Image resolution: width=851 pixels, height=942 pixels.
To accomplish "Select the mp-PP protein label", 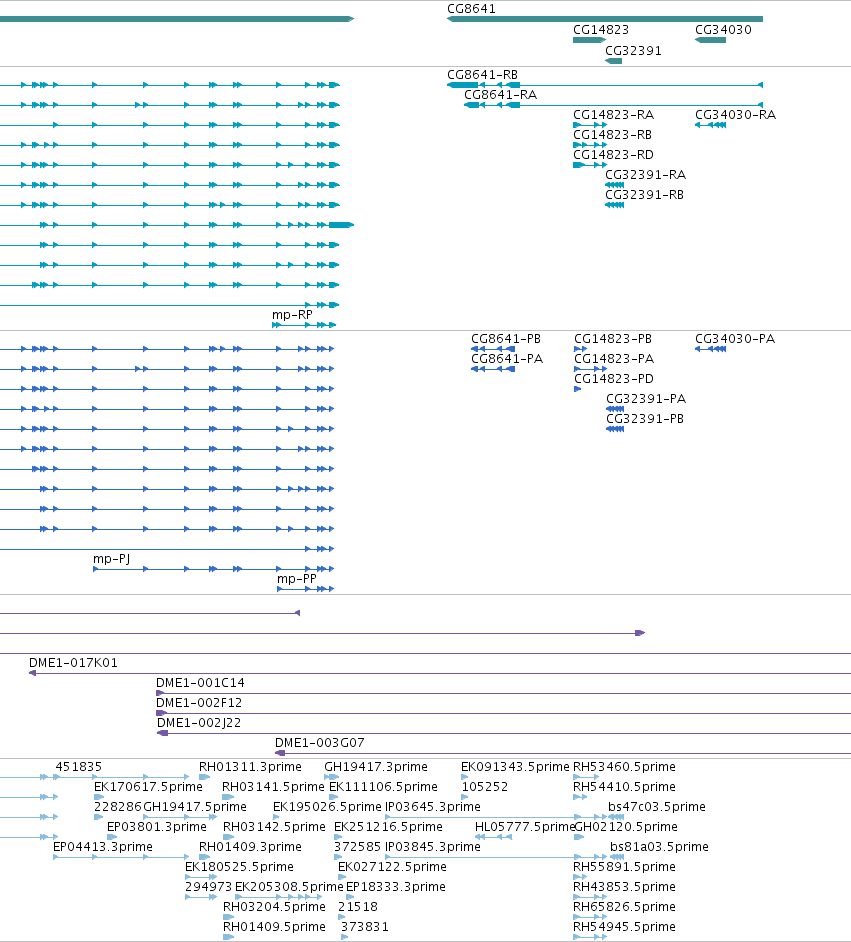I will pyautogui.click(x=296, y=579).
